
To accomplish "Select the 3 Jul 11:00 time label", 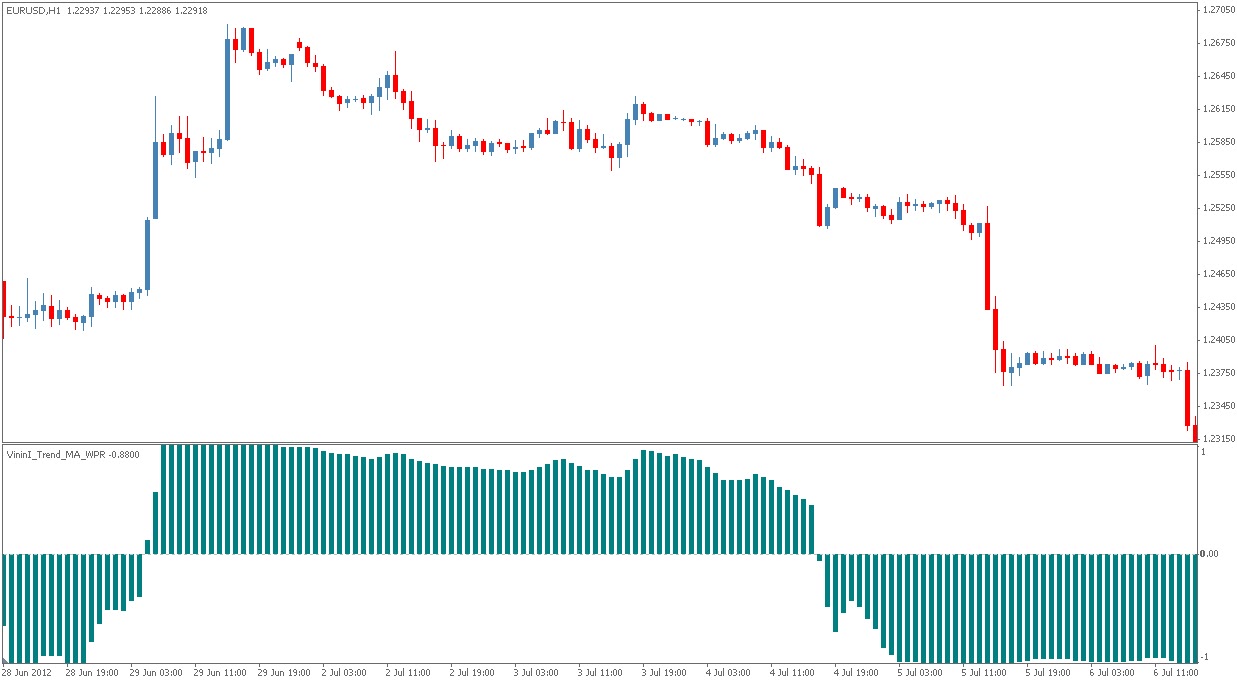I will (602, 673).
